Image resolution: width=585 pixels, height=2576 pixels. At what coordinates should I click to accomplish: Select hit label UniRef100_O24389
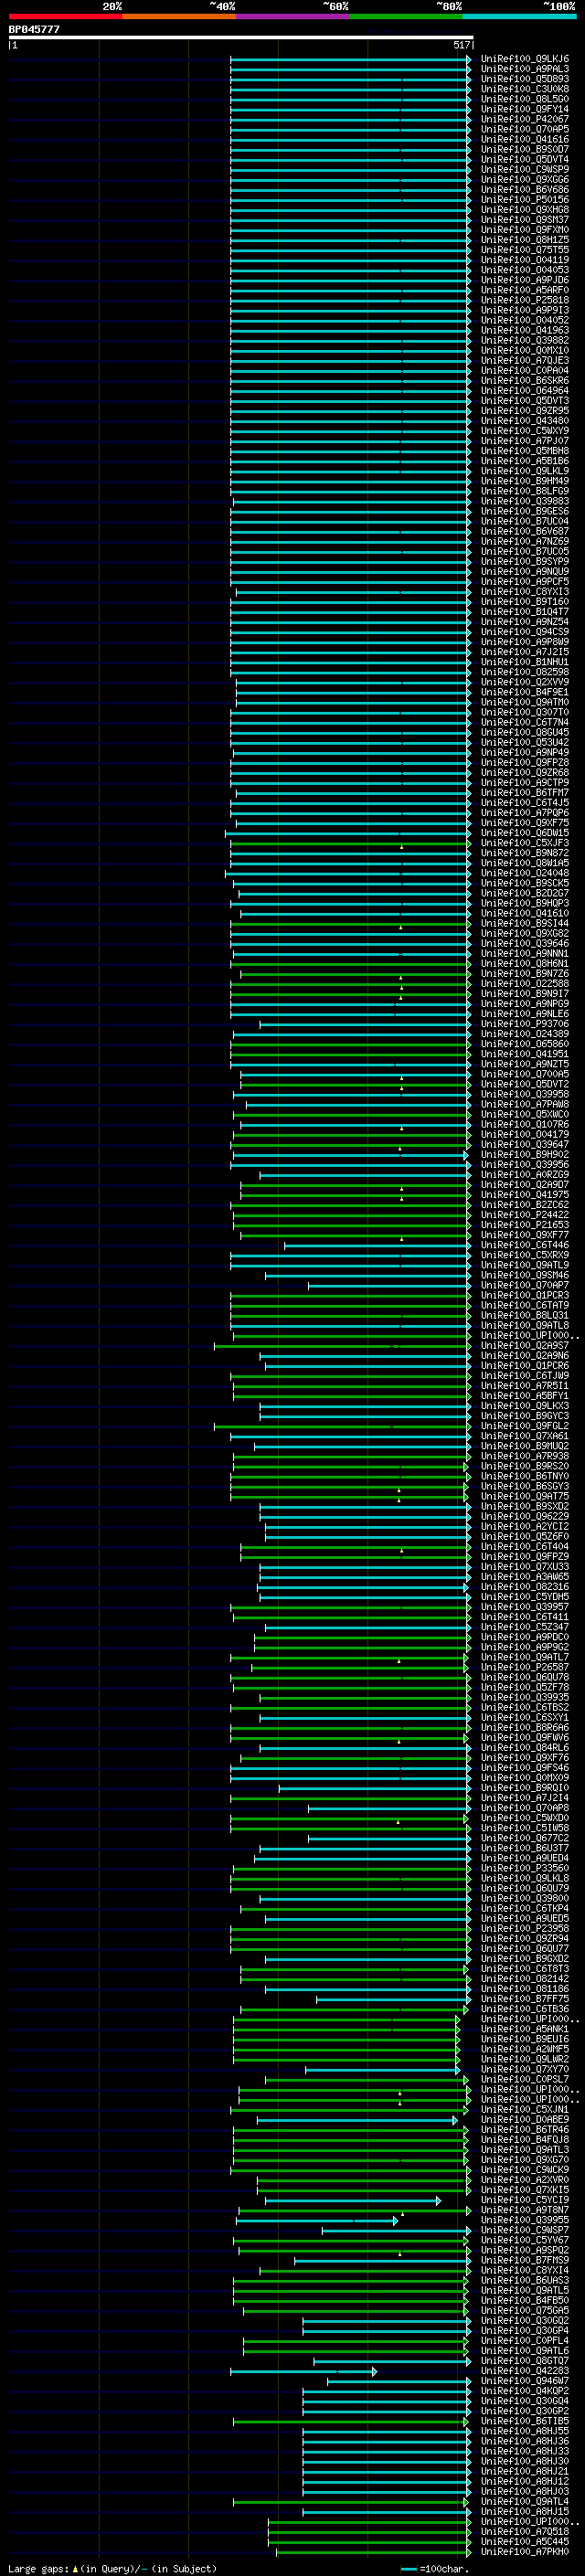point(524,1034)
